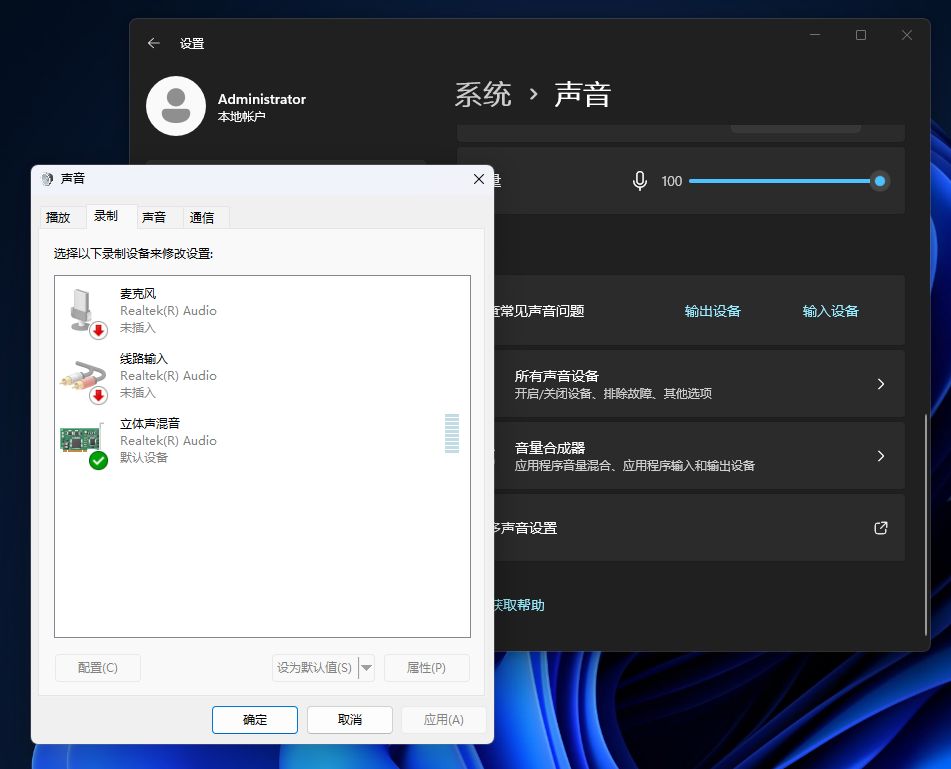Expand 所有声音设备 chevron in Settings
This screenshot has width=951, height=769.
click(881, 384)
